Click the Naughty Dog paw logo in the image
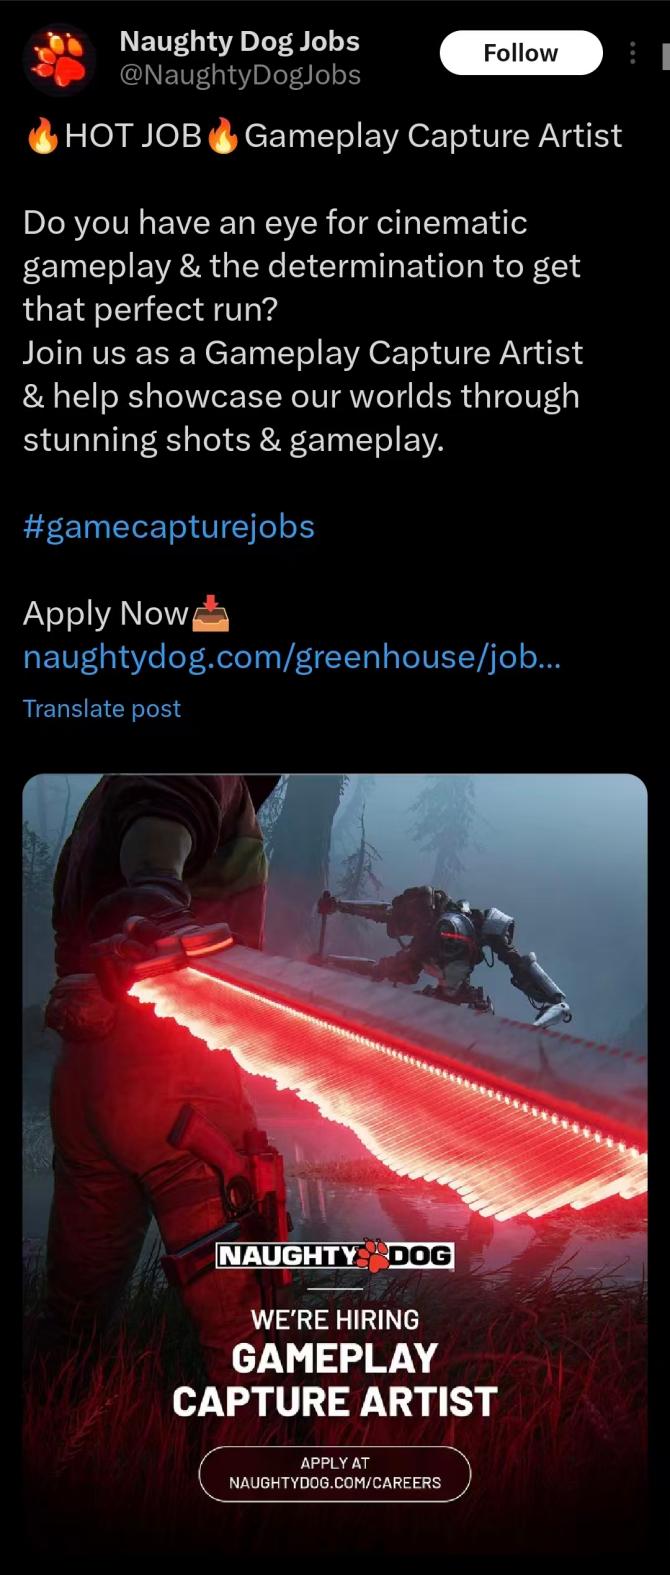The width and height of the screenshot is (670, 1575). point(373,1256)
